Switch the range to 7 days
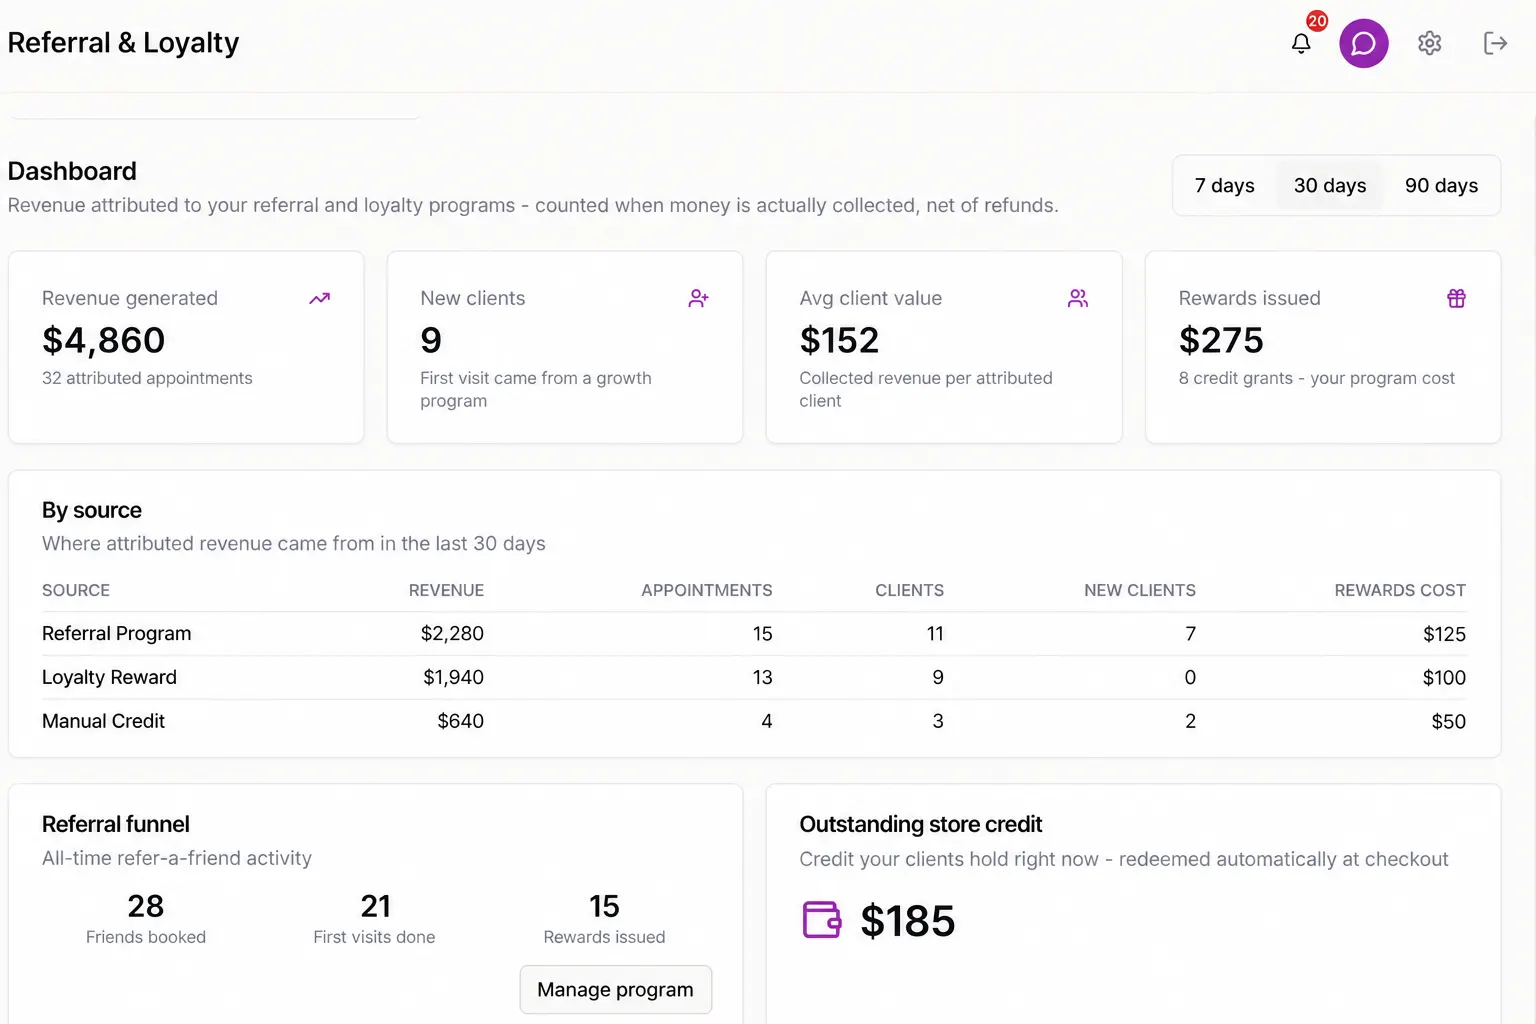Viewport: 1536px width, 1024px height. pos(1225,185)
